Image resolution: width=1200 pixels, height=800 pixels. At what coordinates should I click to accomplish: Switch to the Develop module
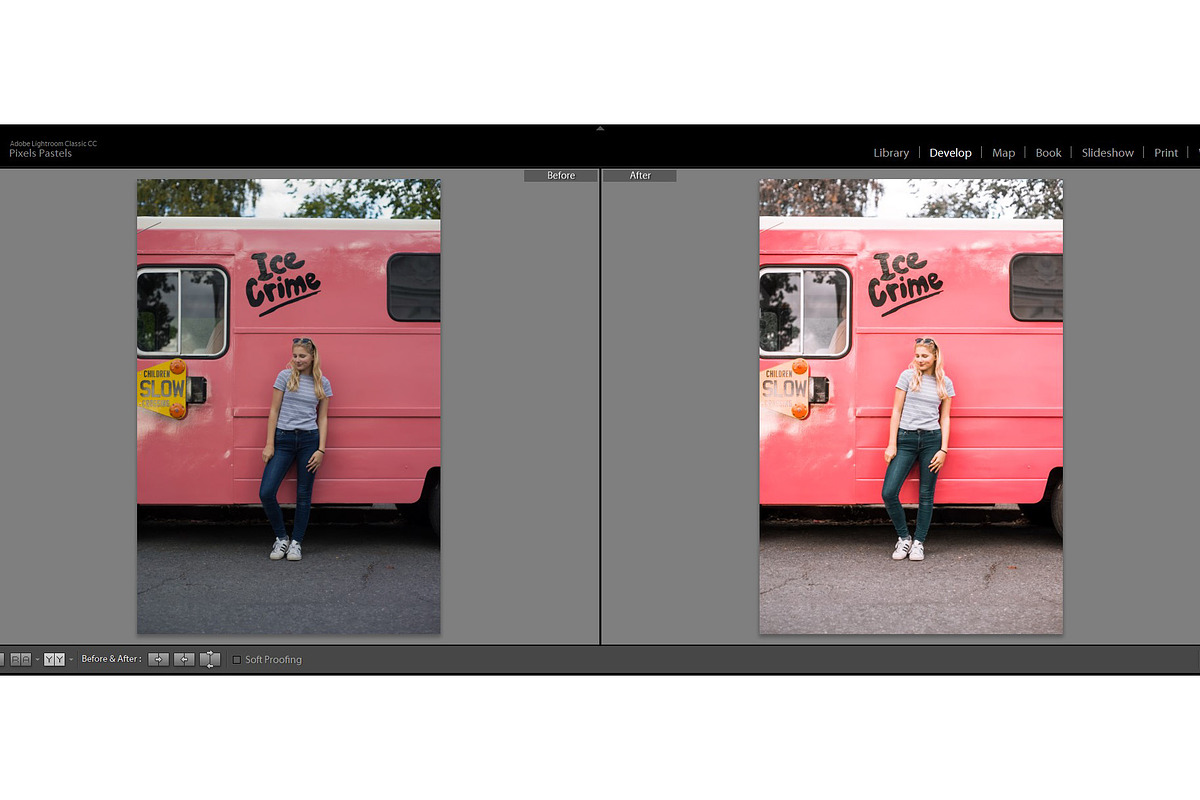click(x=950, y=153)
